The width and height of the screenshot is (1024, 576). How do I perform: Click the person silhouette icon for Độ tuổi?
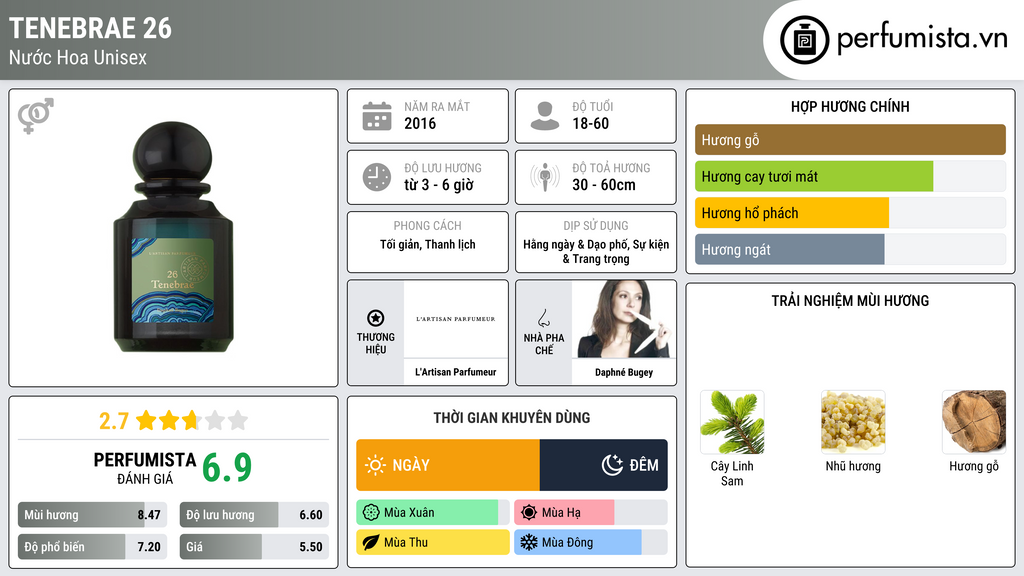pos(545,116)
